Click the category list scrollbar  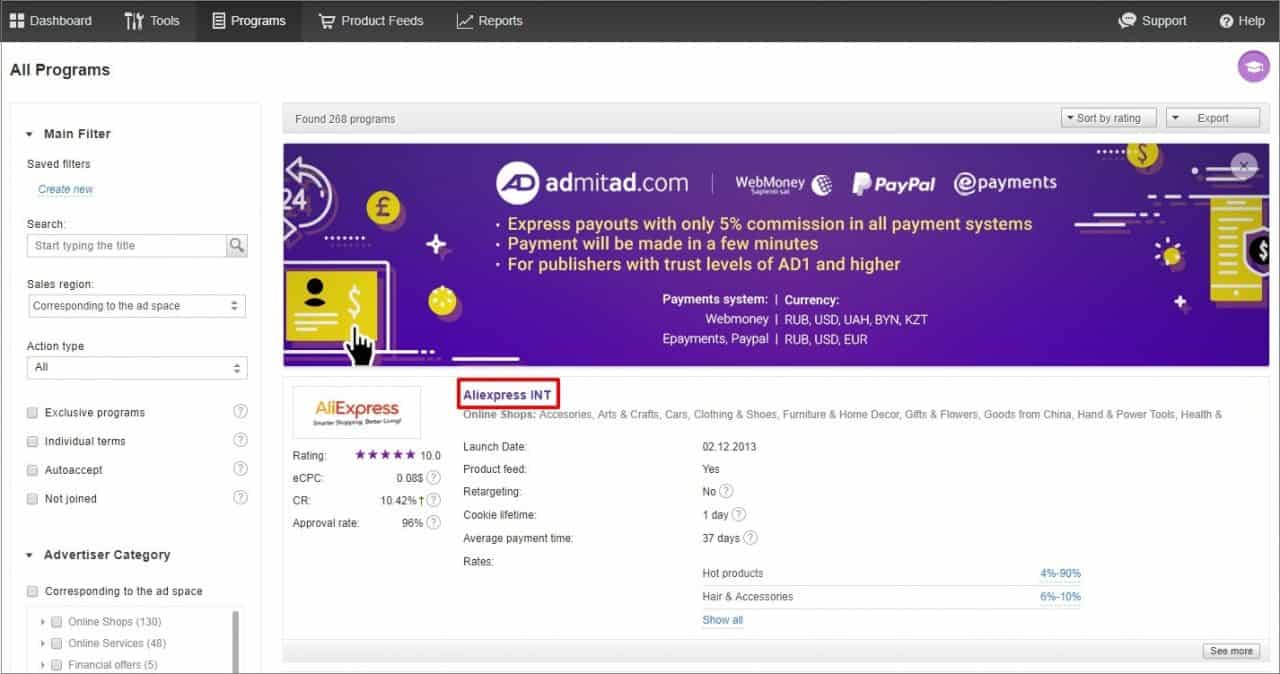[236, 640]
